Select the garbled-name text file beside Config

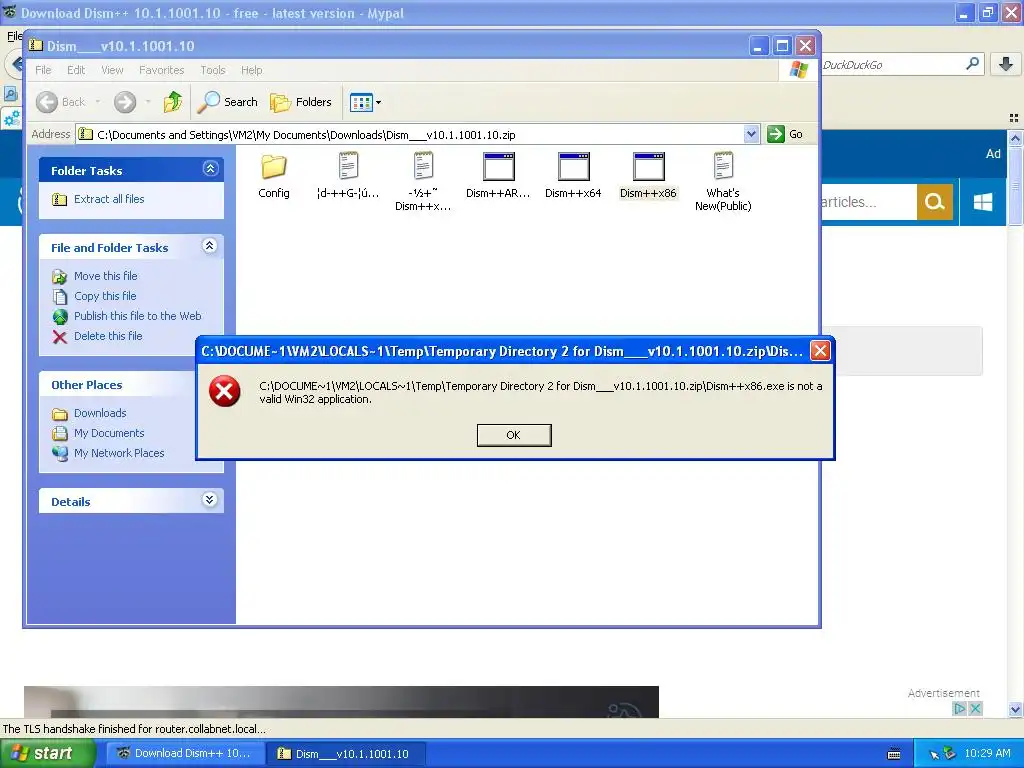[348, 175]
